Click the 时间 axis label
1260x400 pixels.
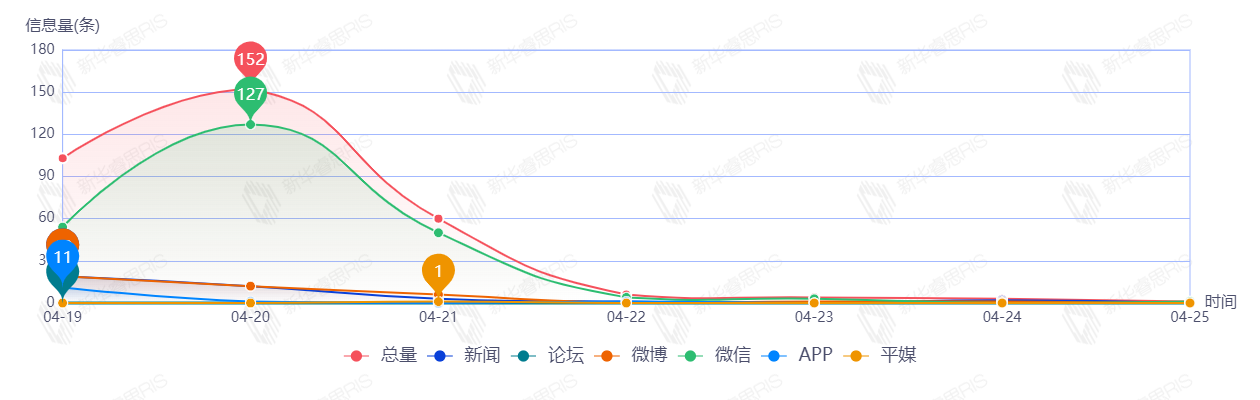pyautogui.click(x=1220, y=301)
